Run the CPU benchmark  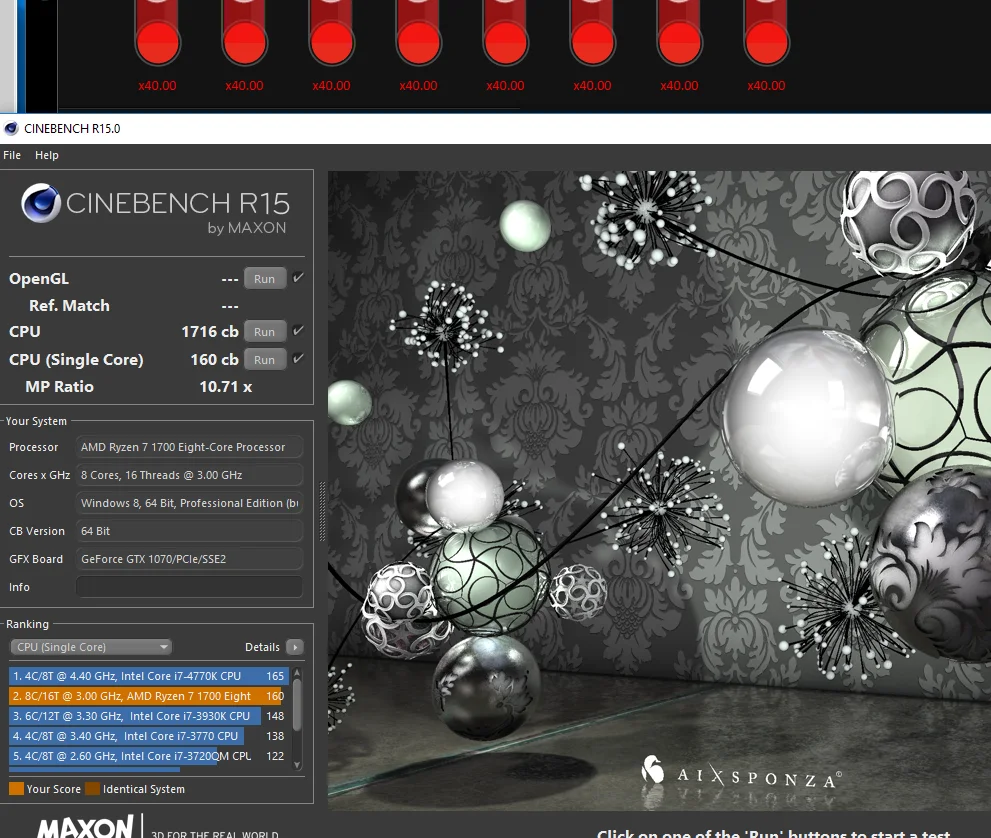[264, 332]
